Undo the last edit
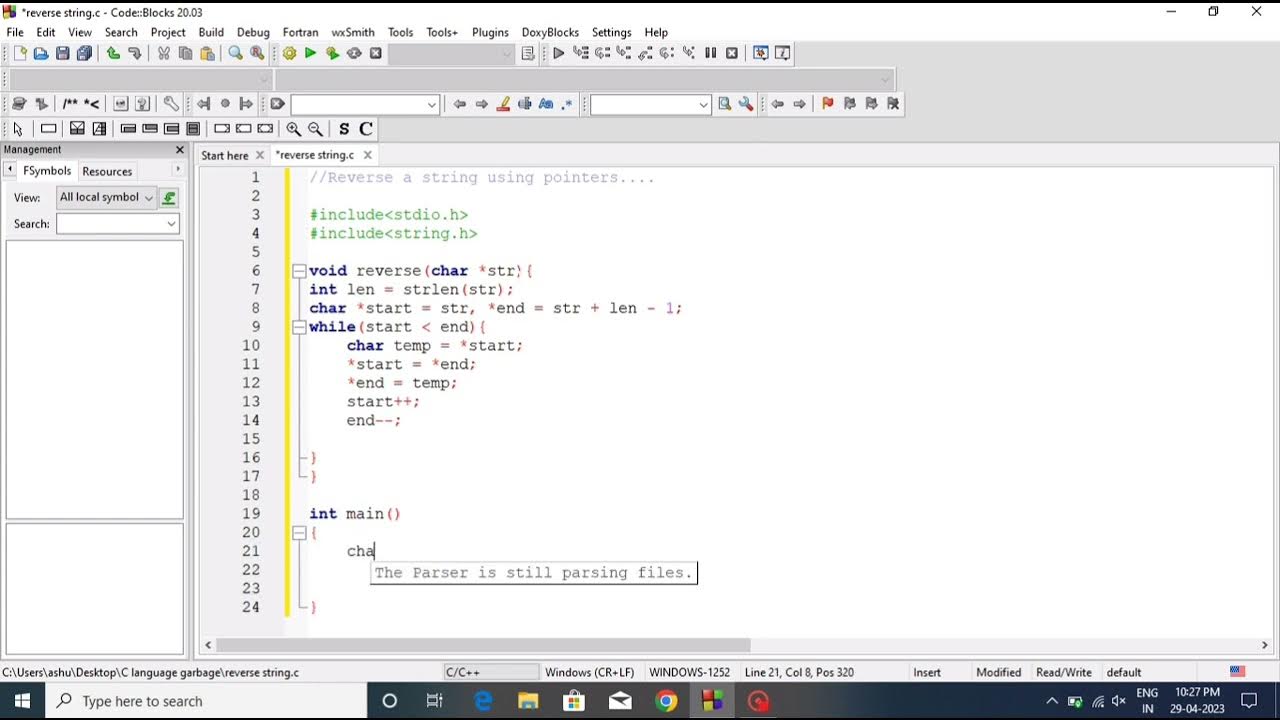1280x720 pixels. (113, 53)
